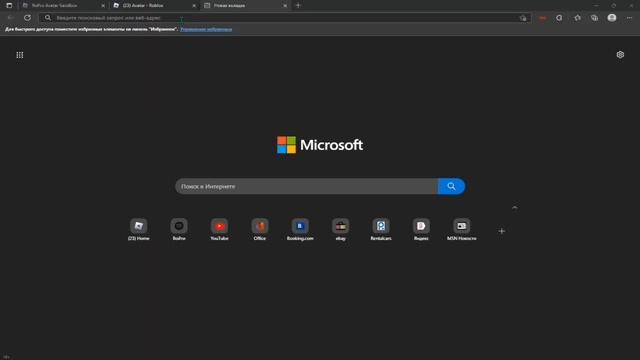Close the Новая вкладка tab
The image size is (640, 360).
(285, 6)
